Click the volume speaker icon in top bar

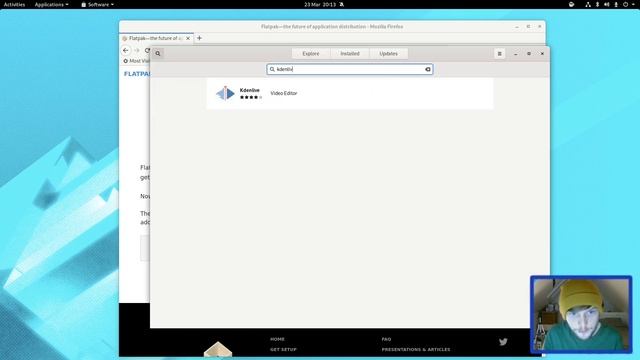[607, 4]
